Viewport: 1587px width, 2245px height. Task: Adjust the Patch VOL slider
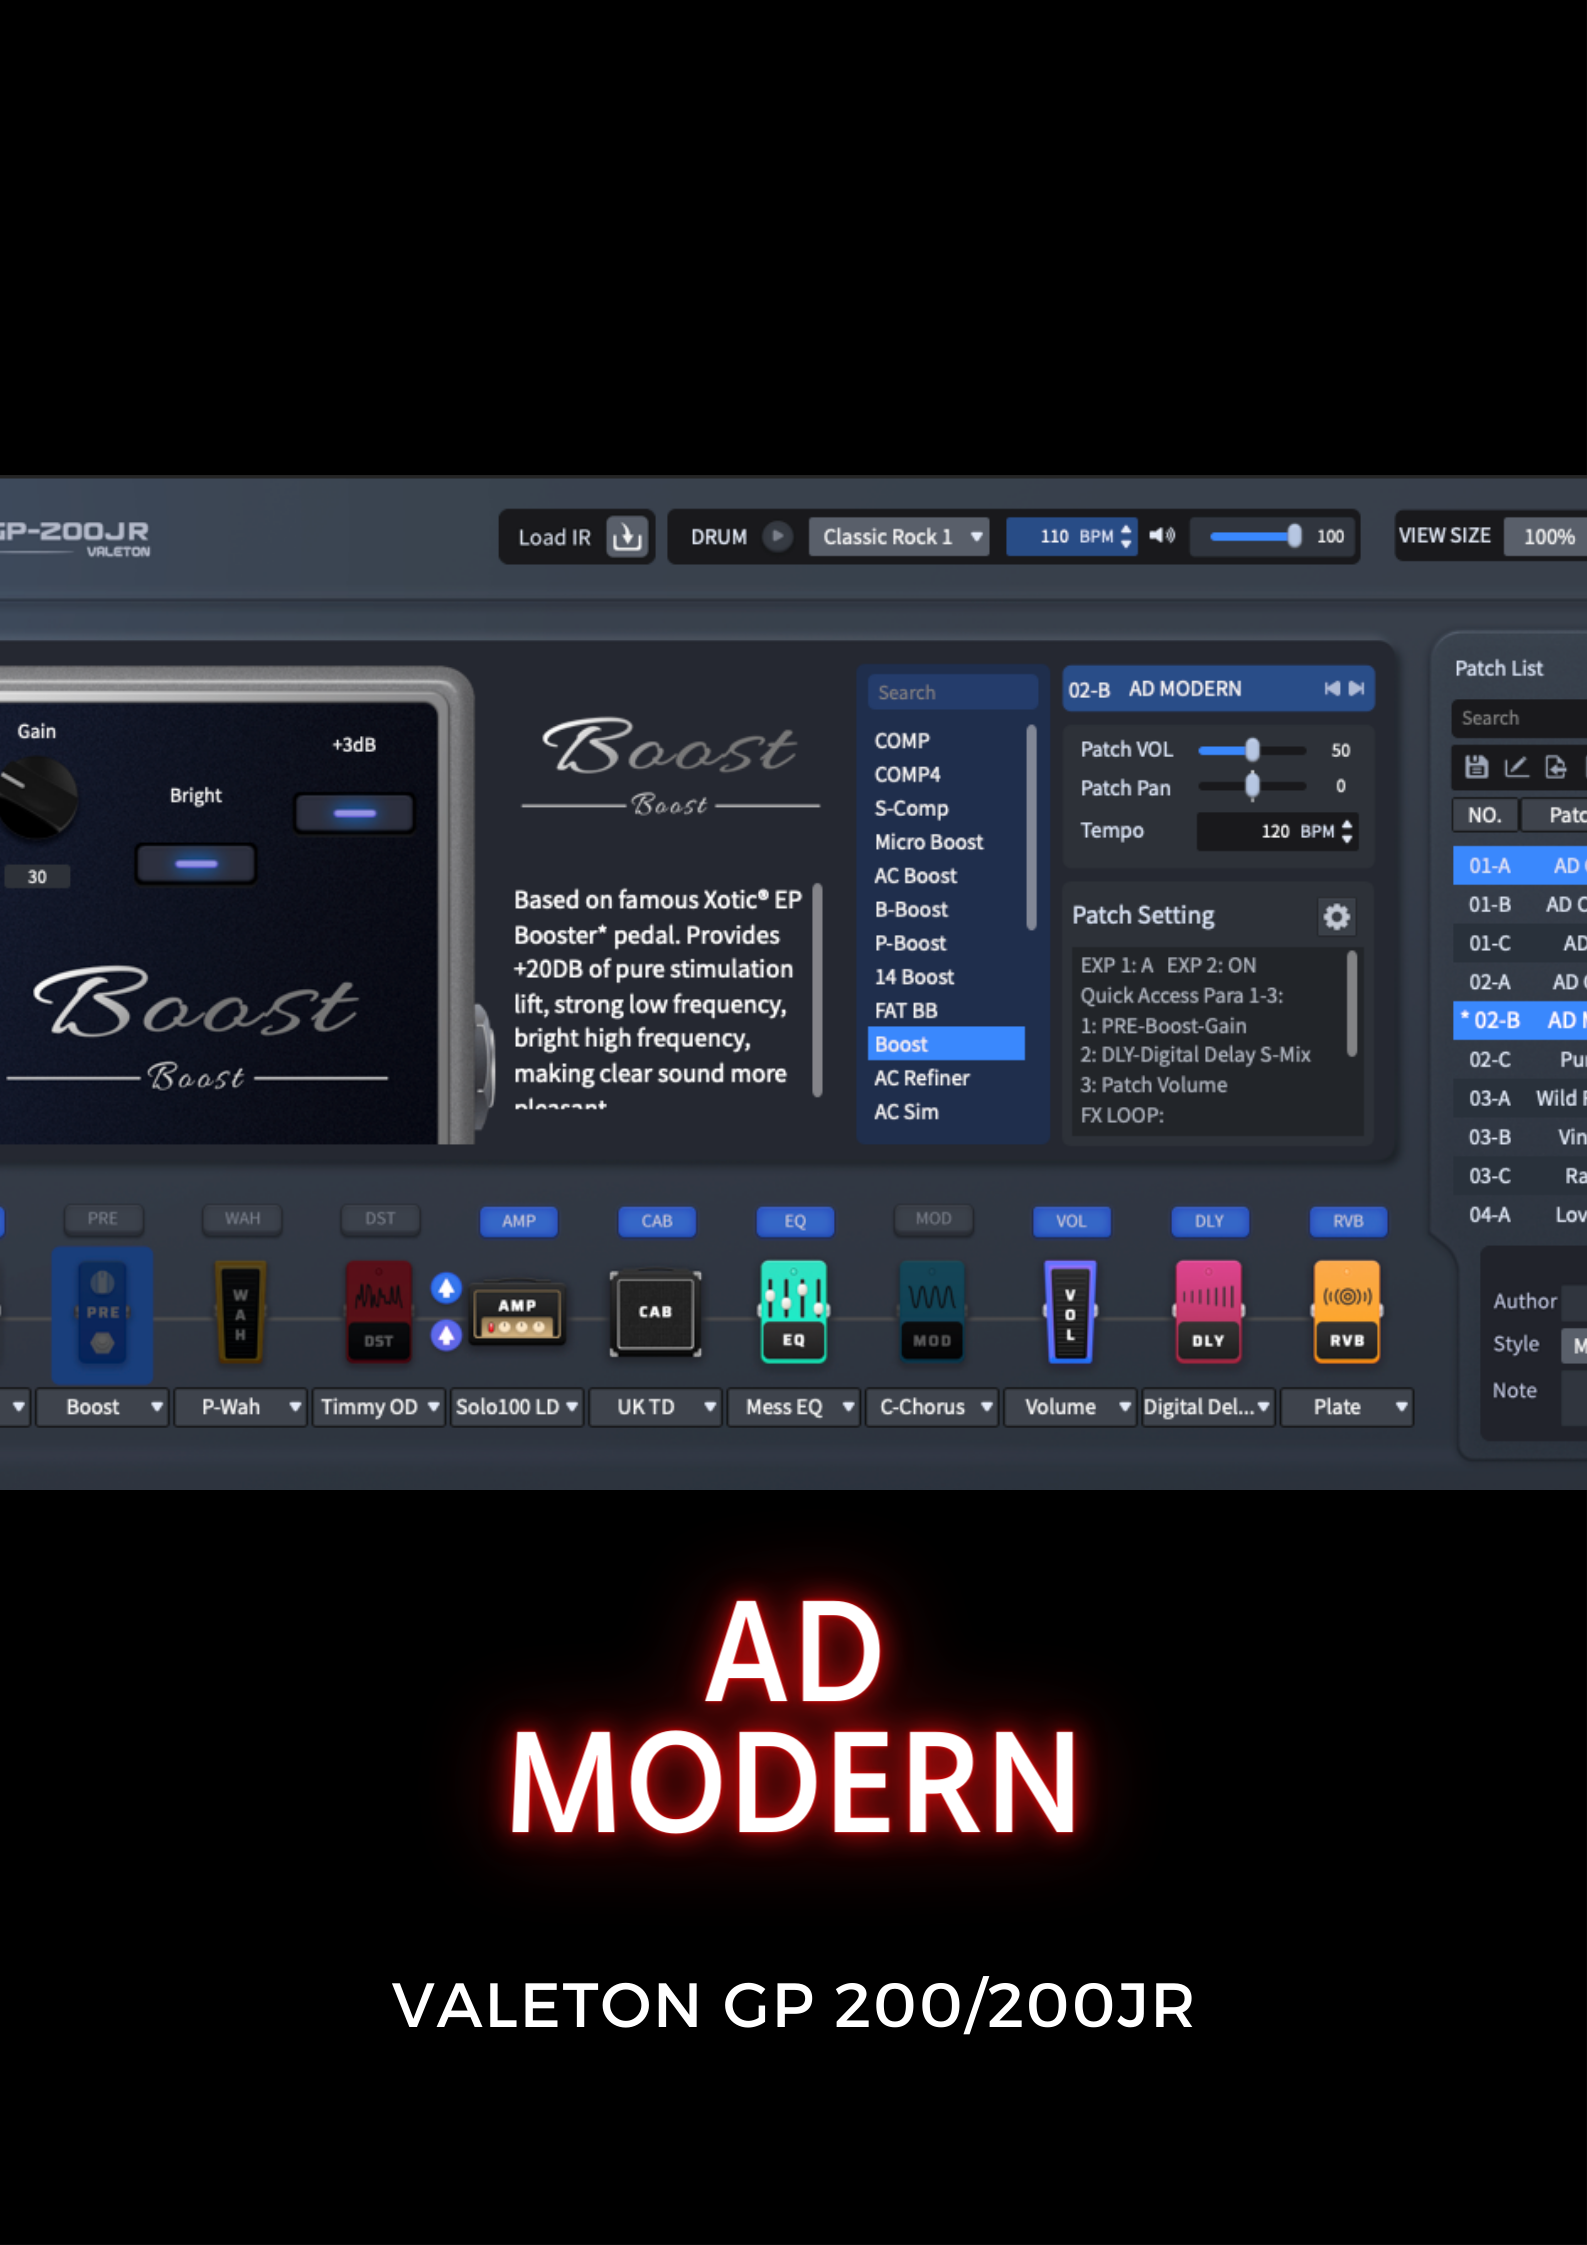click(x=1252, y=750)
